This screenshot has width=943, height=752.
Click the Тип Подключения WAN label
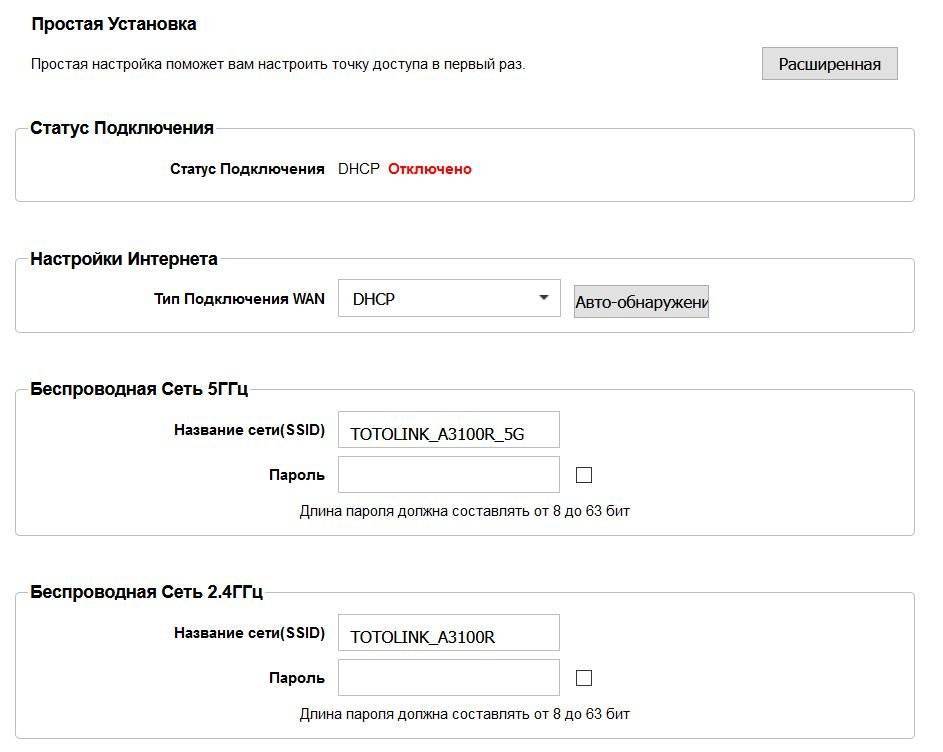239,298
